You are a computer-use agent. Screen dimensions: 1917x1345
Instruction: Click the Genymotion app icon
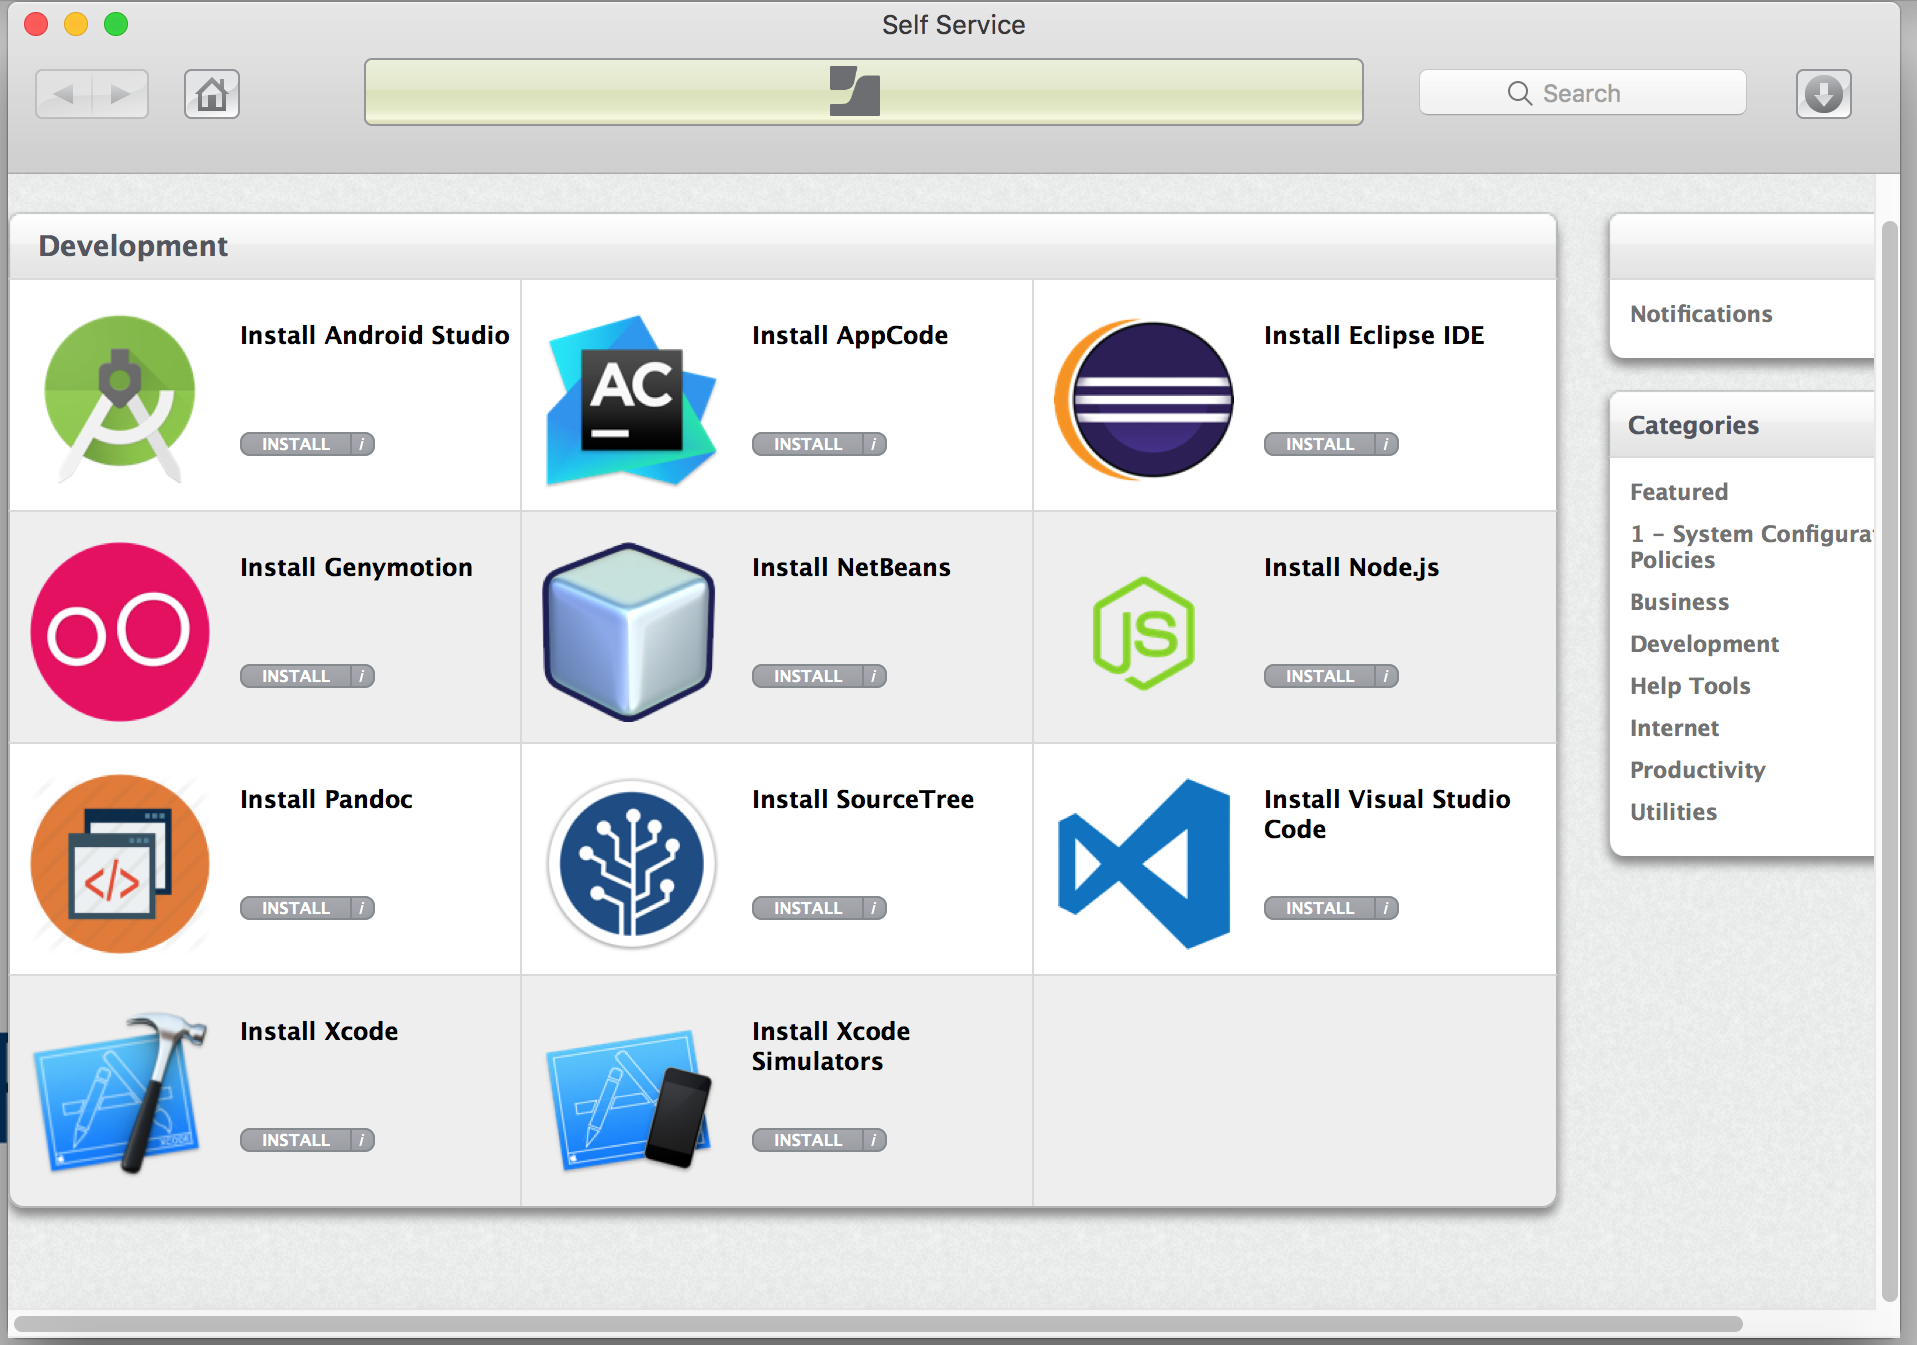(120, 632)
